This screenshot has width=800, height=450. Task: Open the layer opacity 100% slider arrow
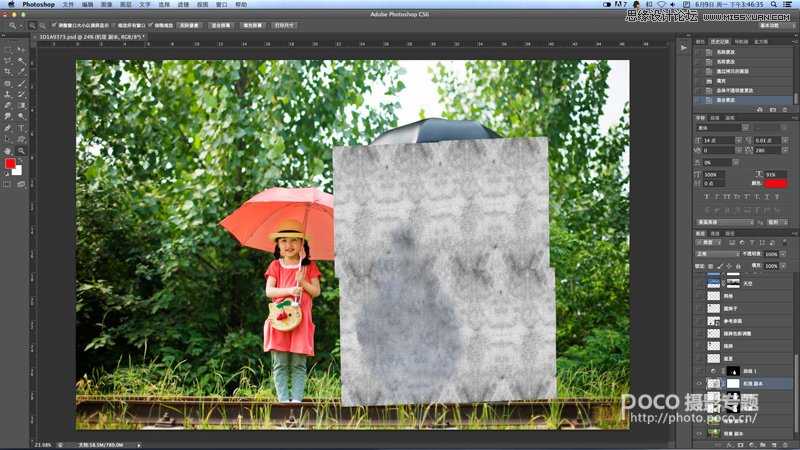tap(783, 254)
